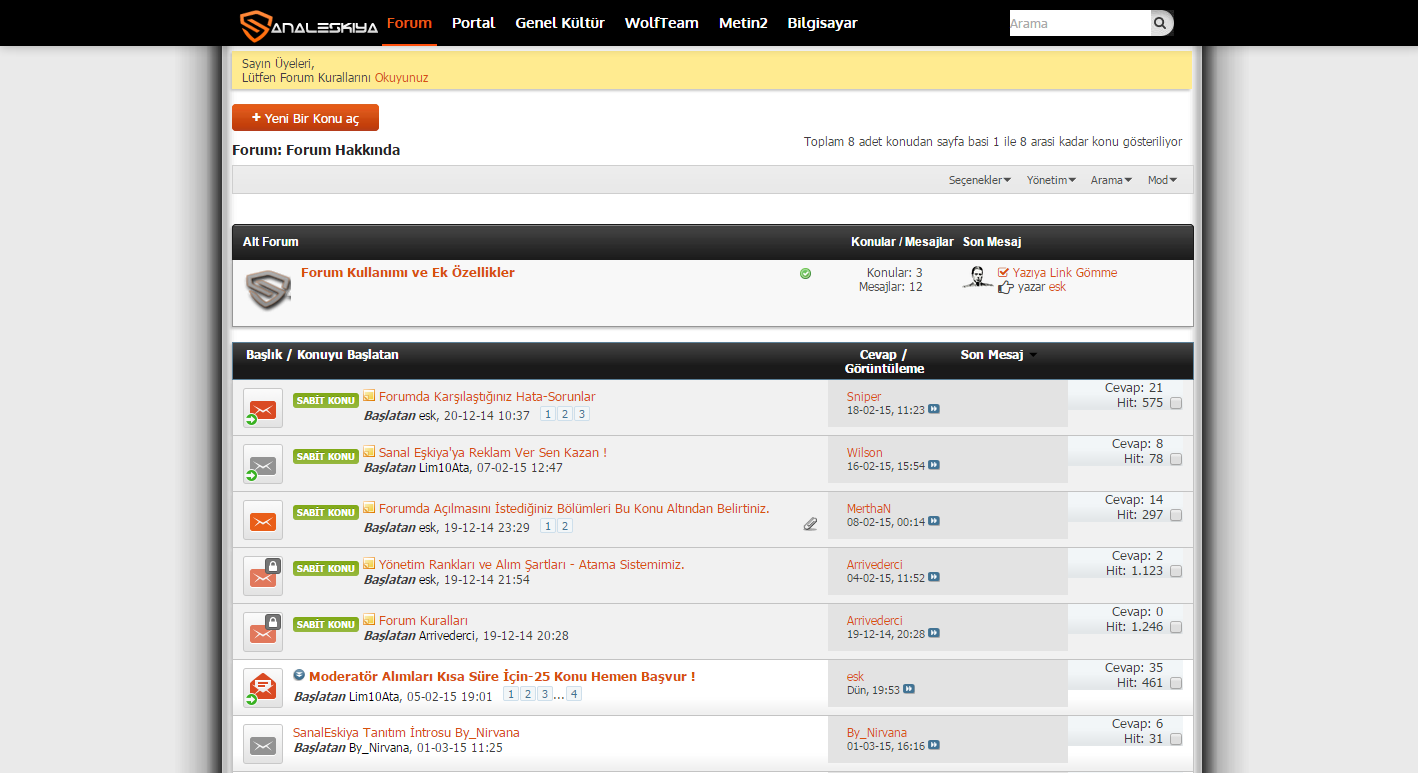Open the Arama dropdown in the thread toolbar
Image resolution: width=1418 pixels, height=773 pixels.
1111,180
